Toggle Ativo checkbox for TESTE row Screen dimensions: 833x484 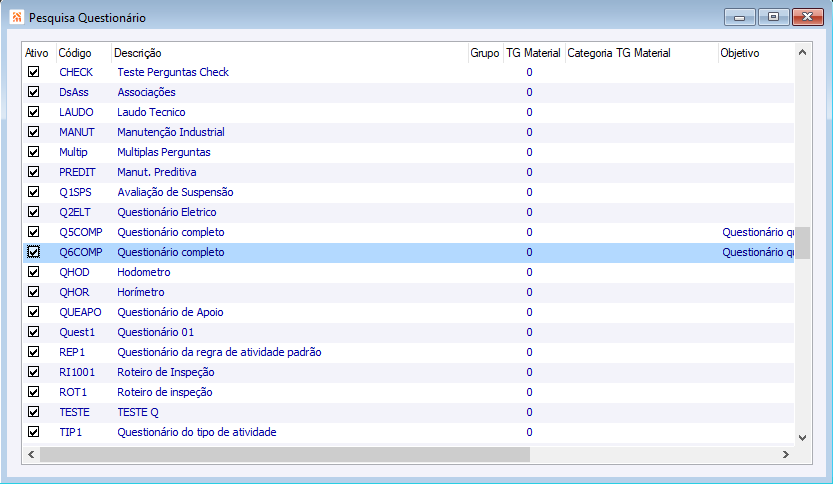33,412
